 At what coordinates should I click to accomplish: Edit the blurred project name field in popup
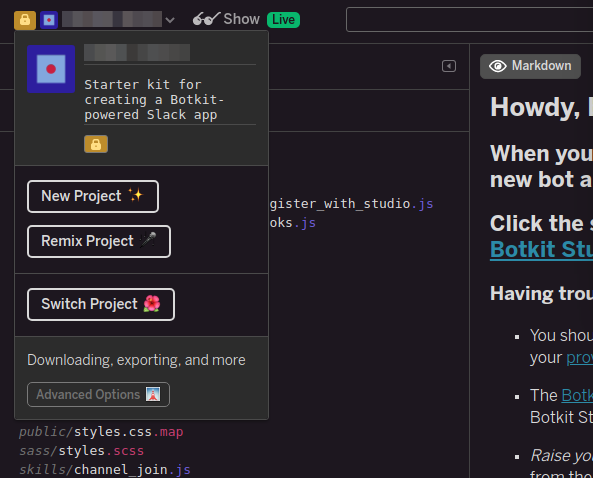170,53
